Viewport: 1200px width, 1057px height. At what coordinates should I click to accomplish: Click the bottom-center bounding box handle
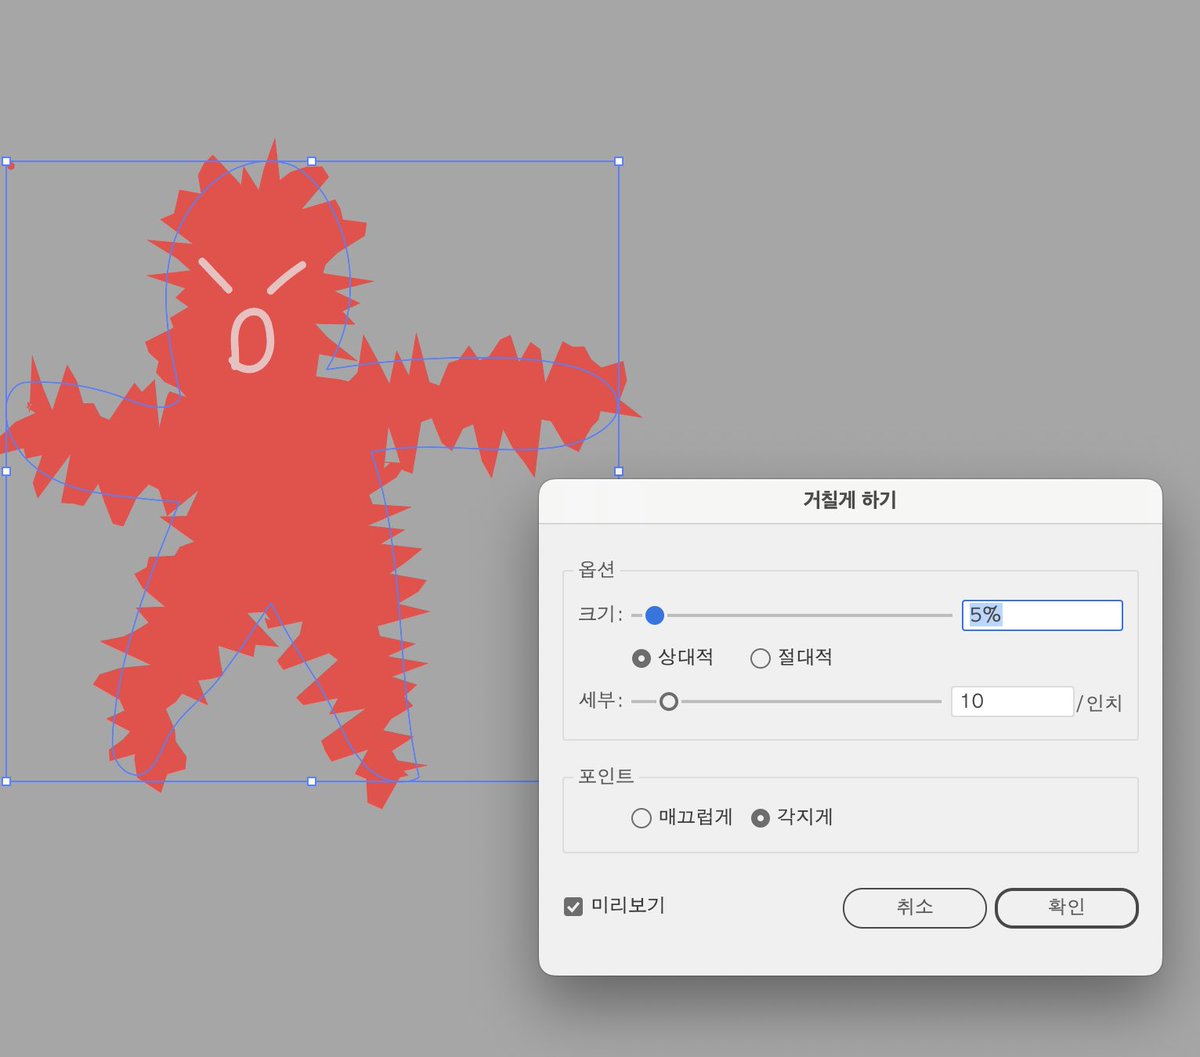pyautogui.click(x=312, y=781)
